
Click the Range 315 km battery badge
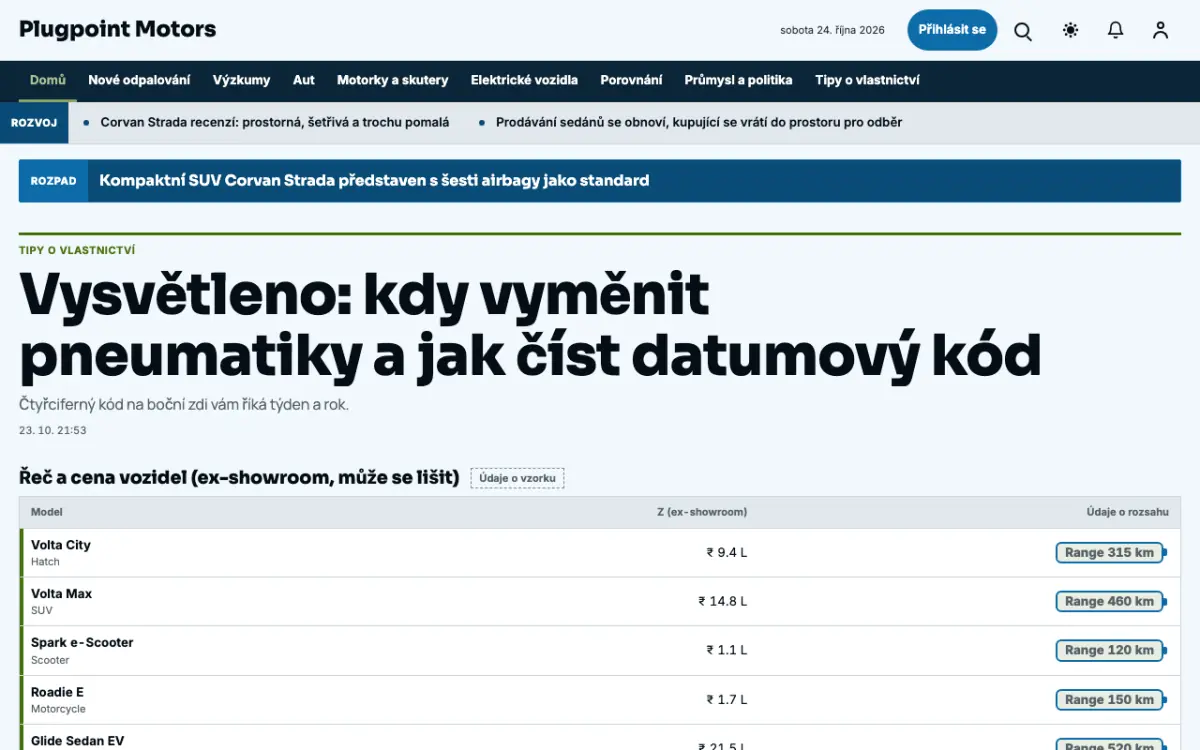coord(1111,552)
